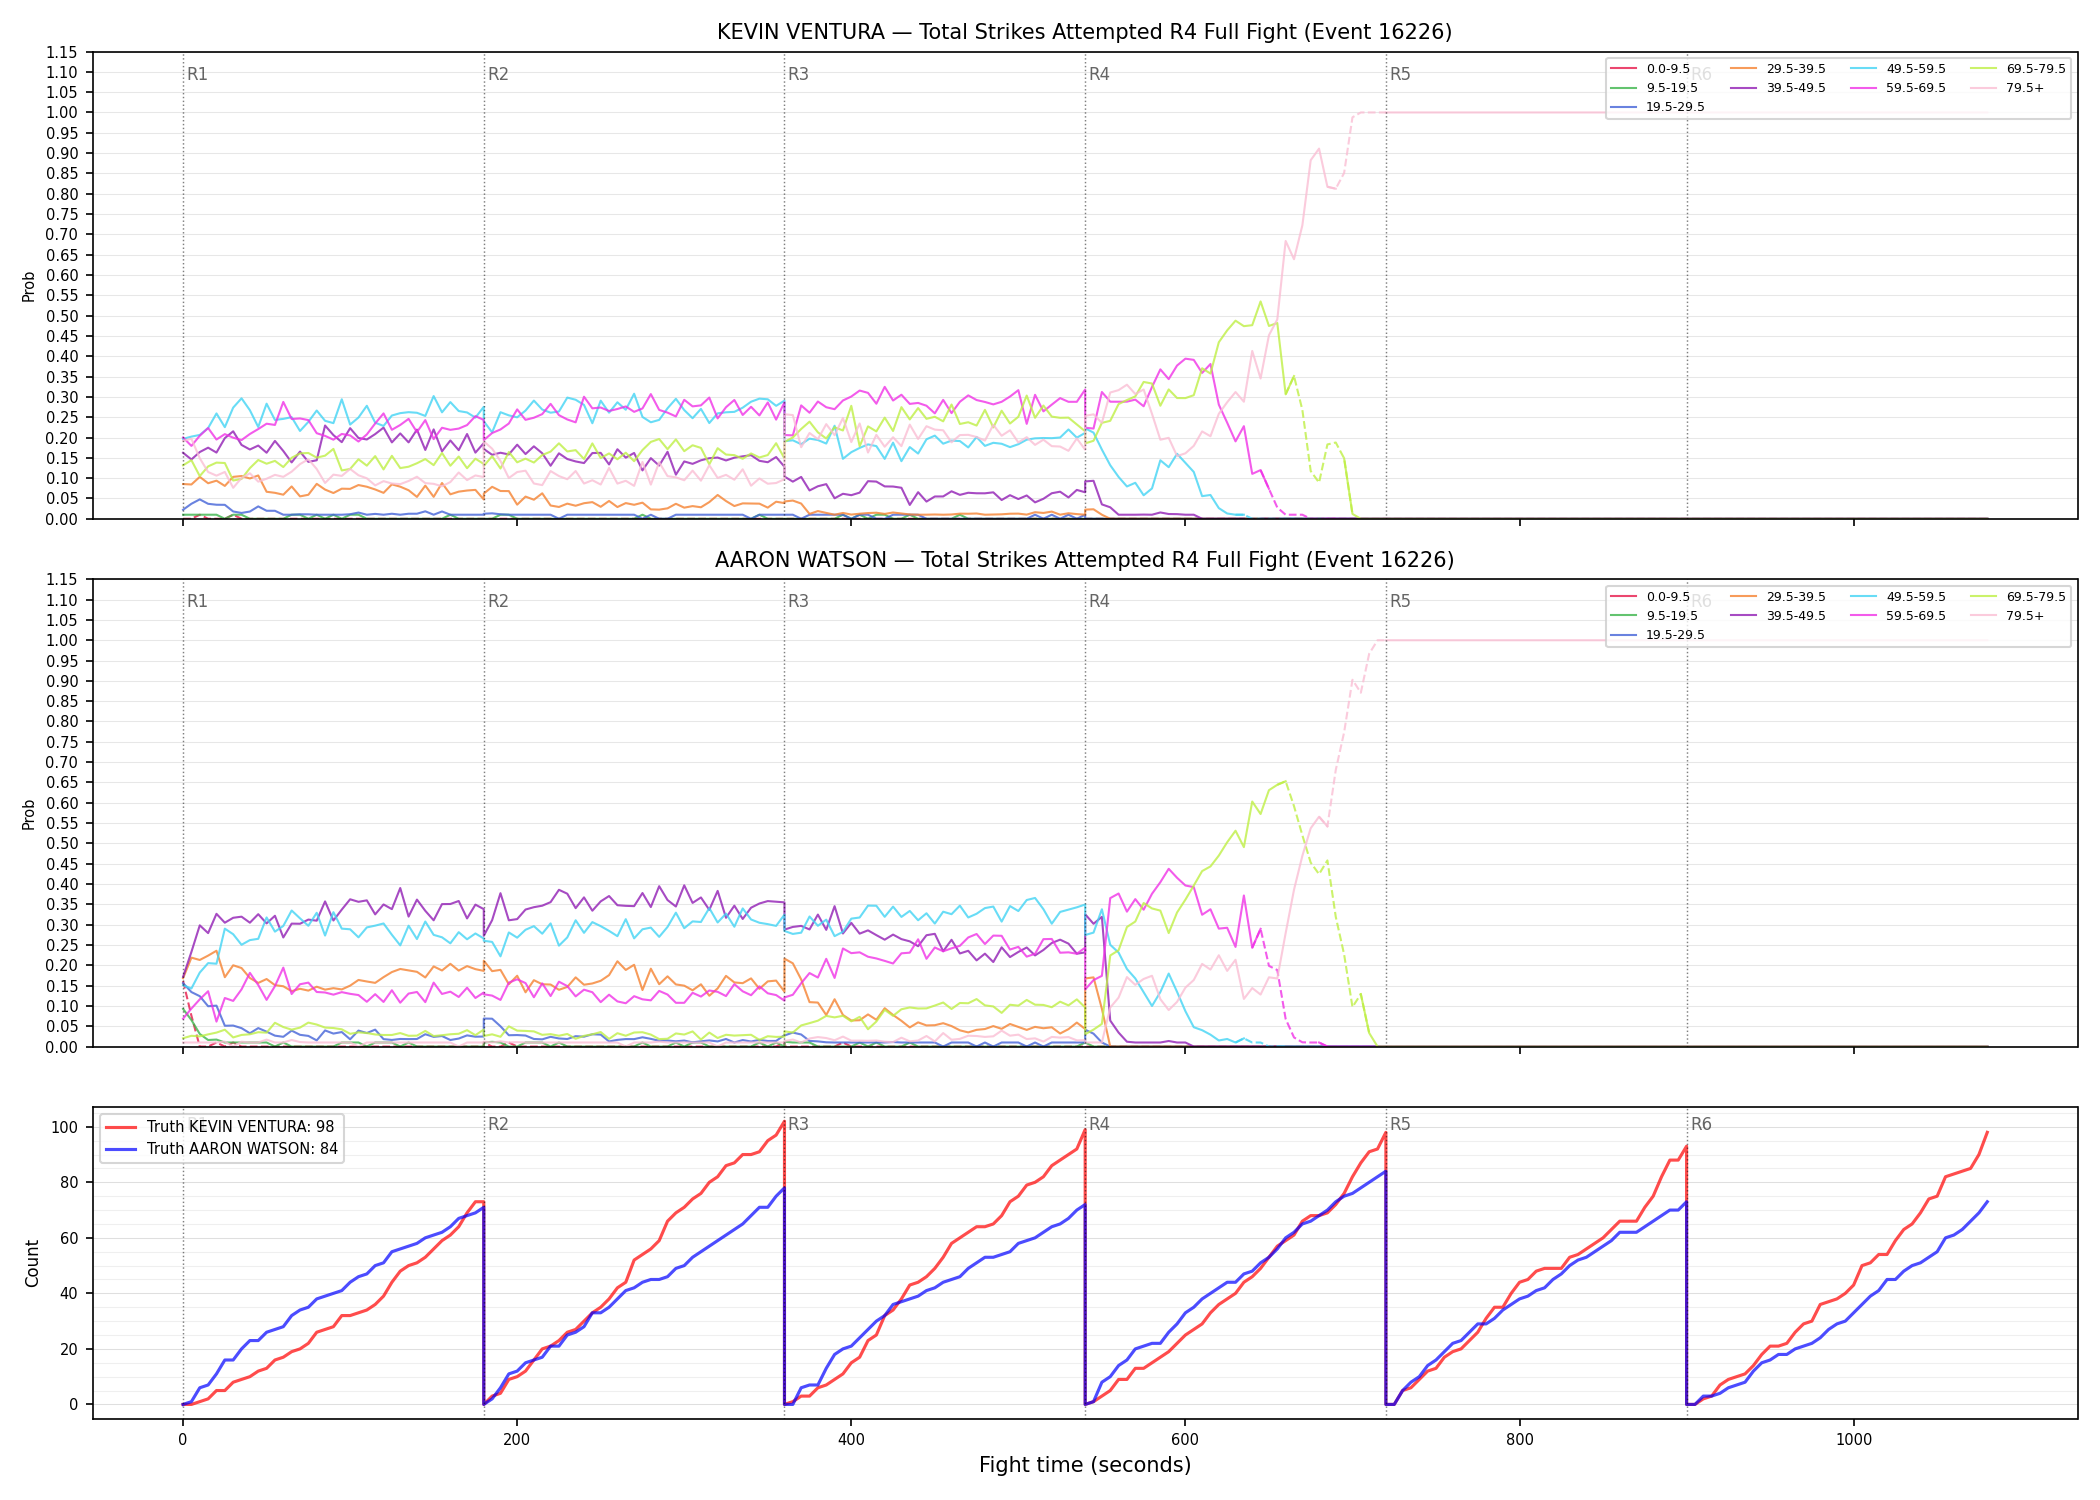Click 29.5-39.5 legend entry in Aaron Watson chart
Viewport: 2100px width, 1500px height.
click(x=1777, y=597)
